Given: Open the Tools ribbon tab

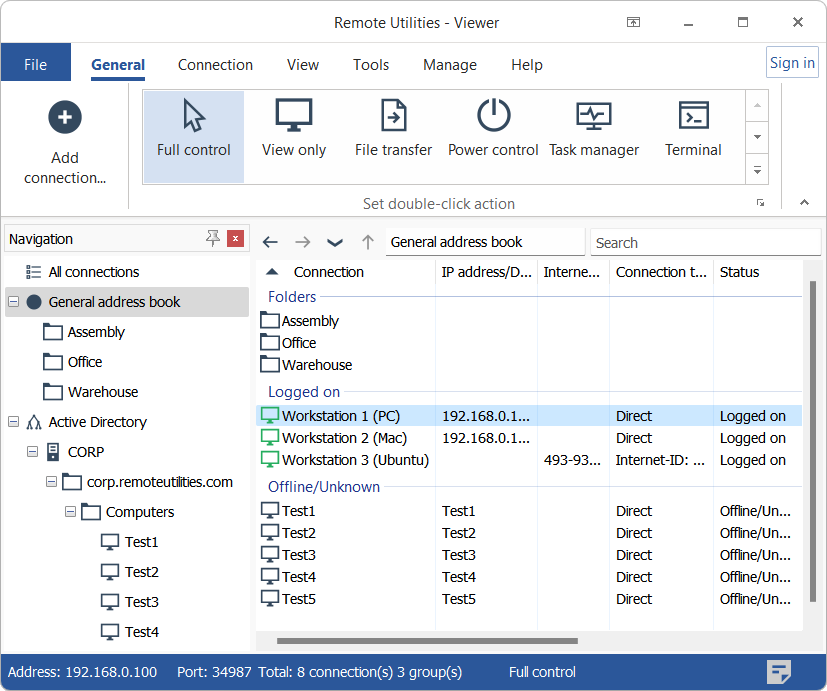Looking at the screenshot, I should (x=371, y=65).
